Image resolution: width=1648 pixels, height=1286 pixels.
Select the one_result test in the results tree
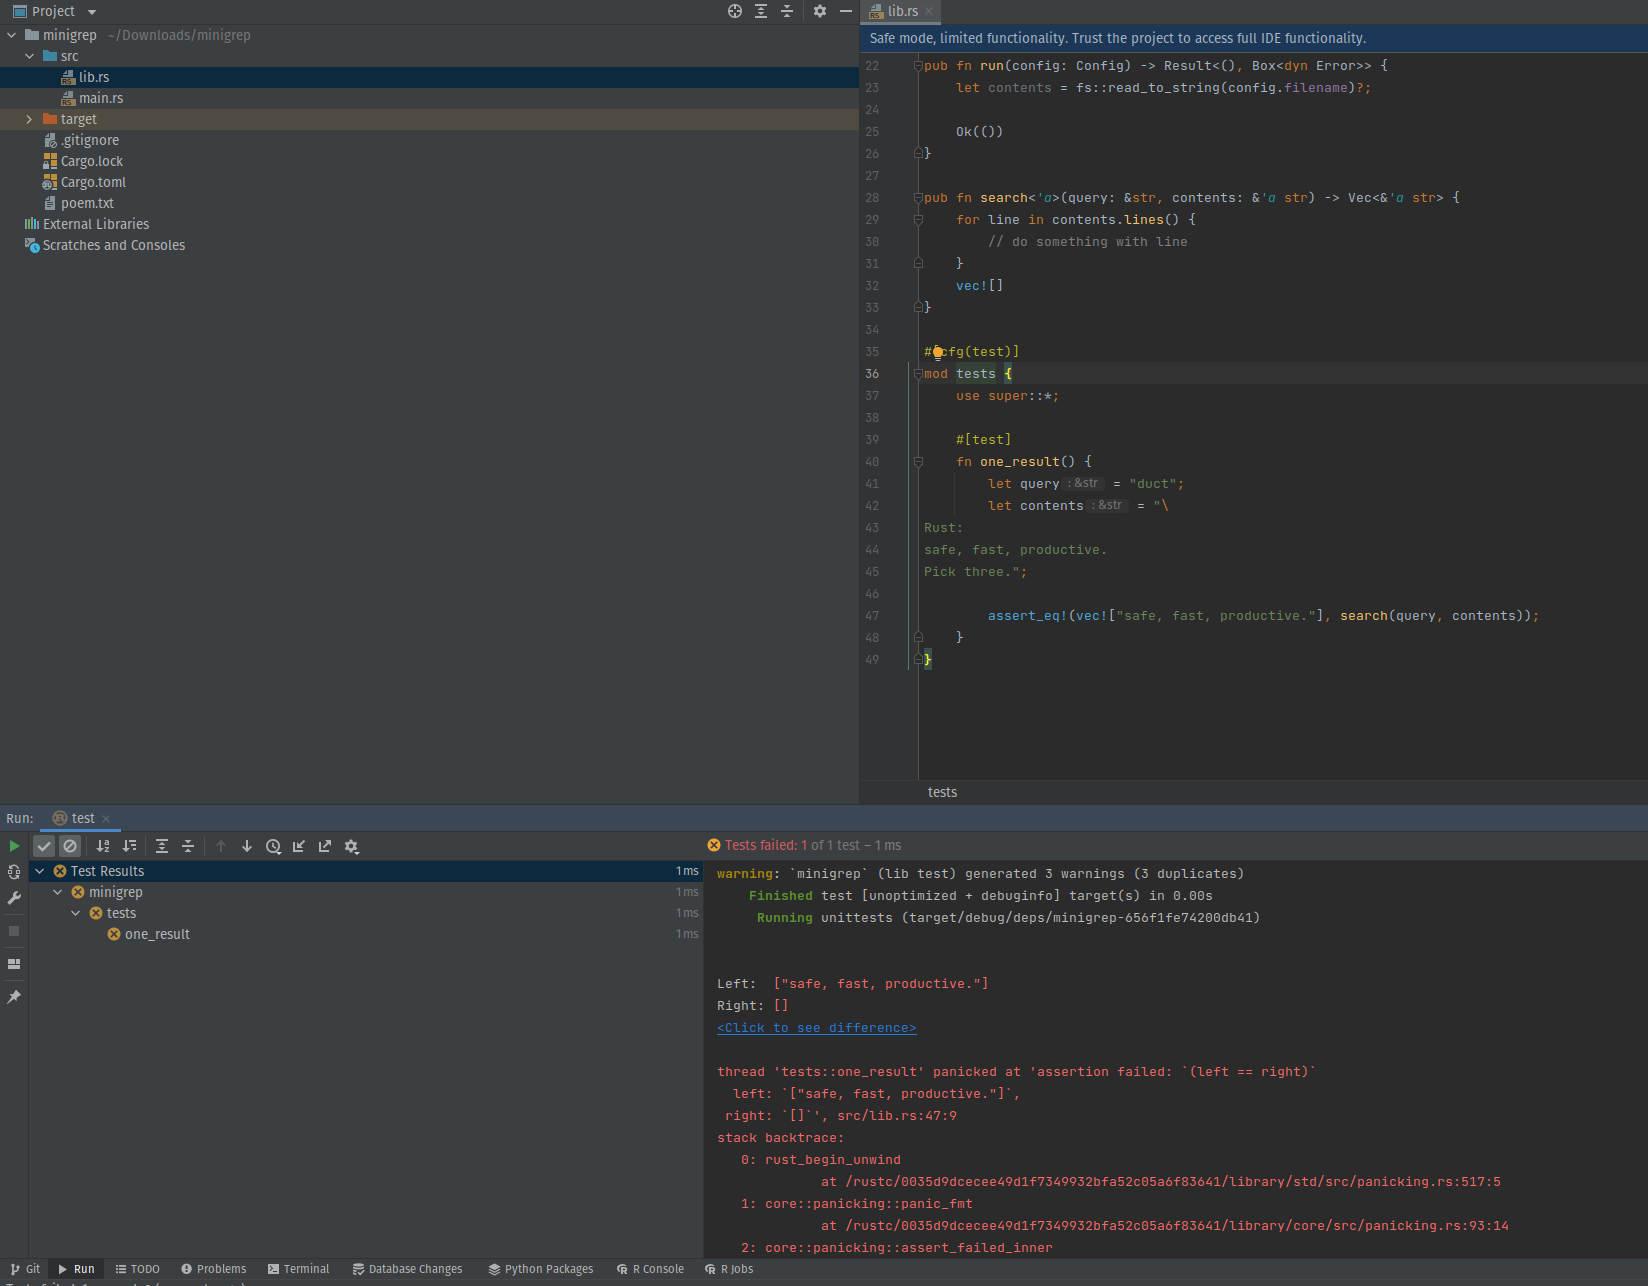(x=157, y=933)
